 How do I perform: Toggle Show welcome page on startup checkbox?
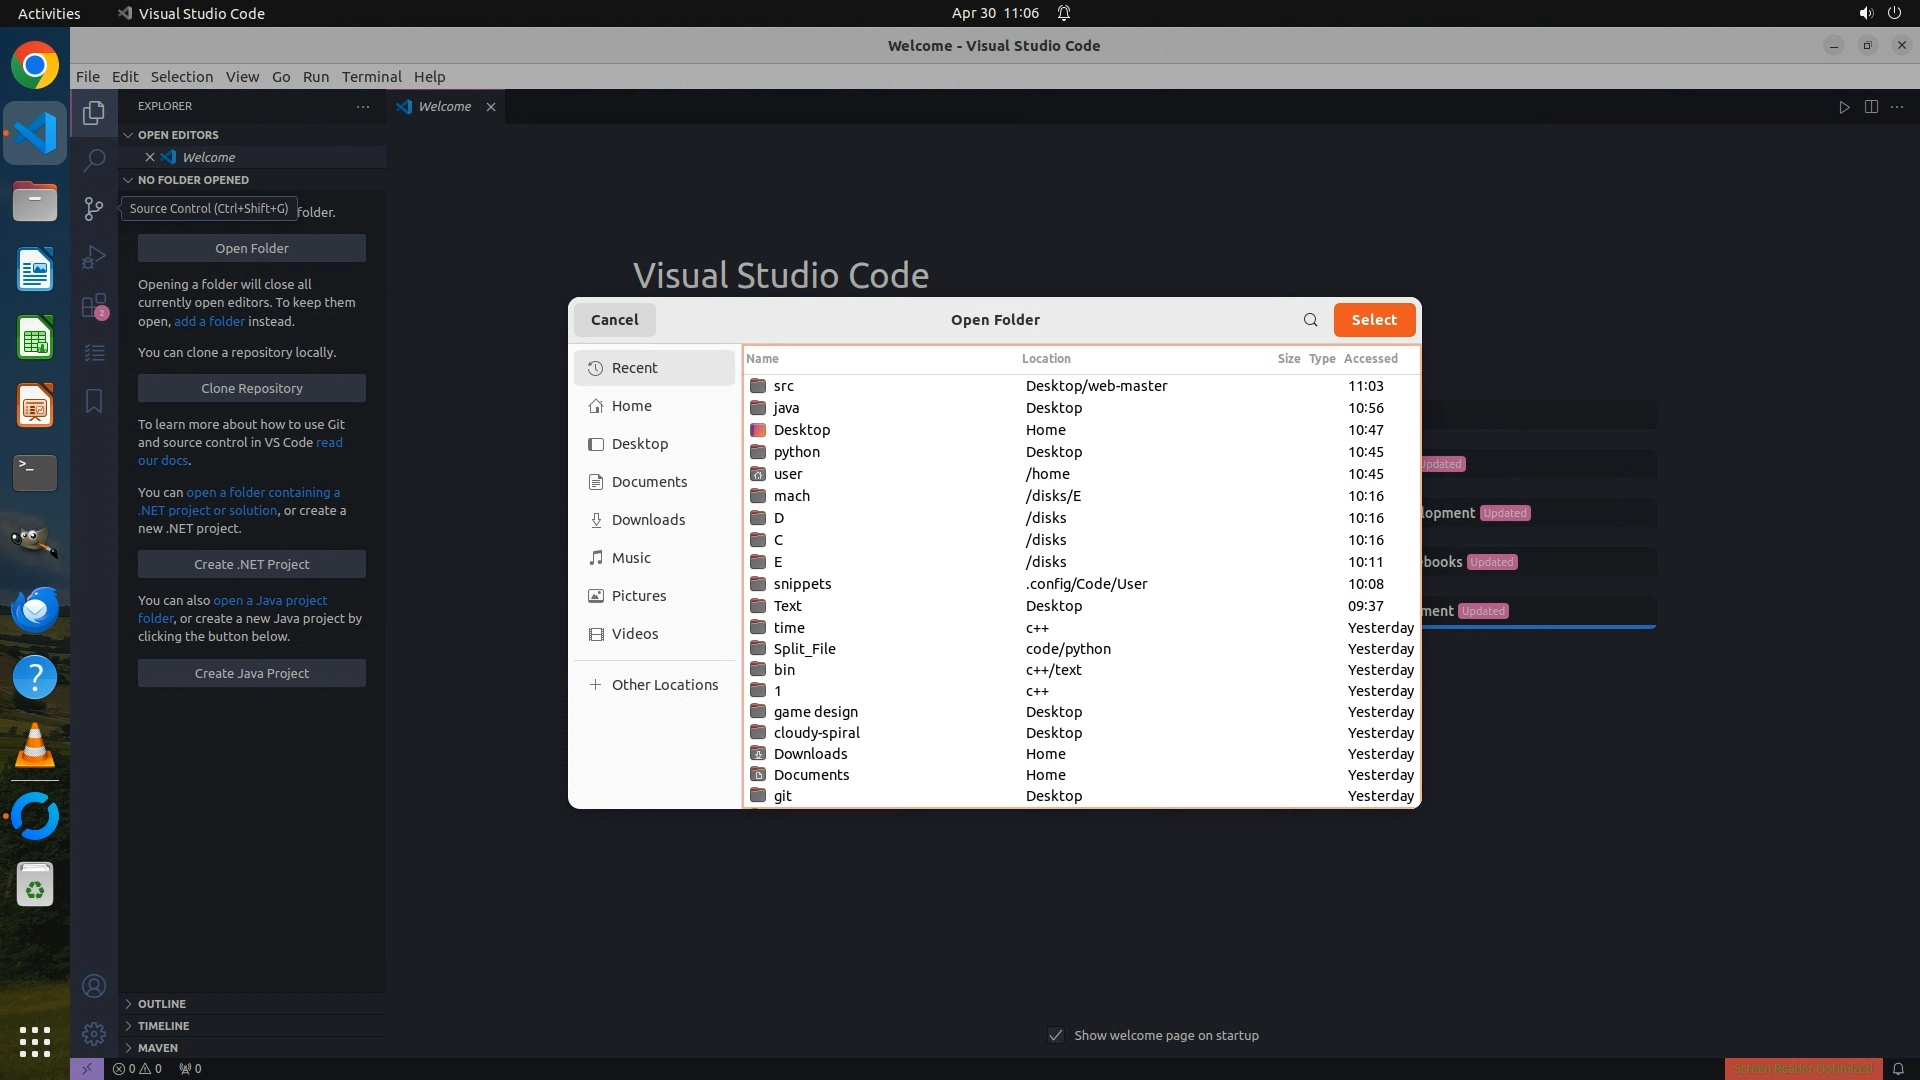pyautogui.click(x=1056, y=1035)
